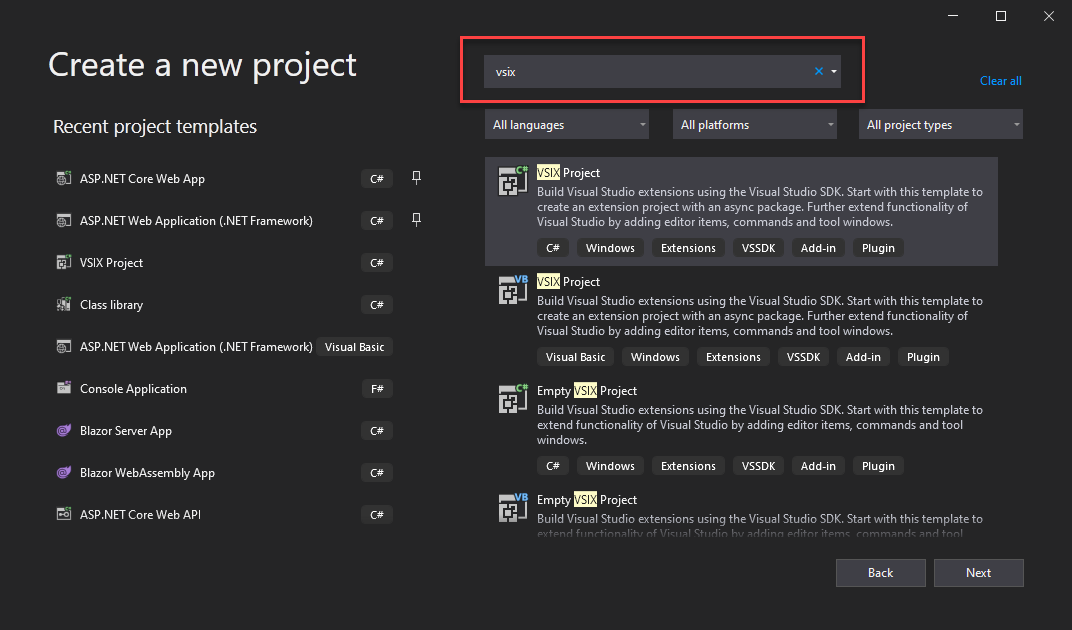The width and height of the screenshot is (1072, 630).
Task: Click the C# ASP.NET Web Application (.NET Framework) icon
Action: 64,220
